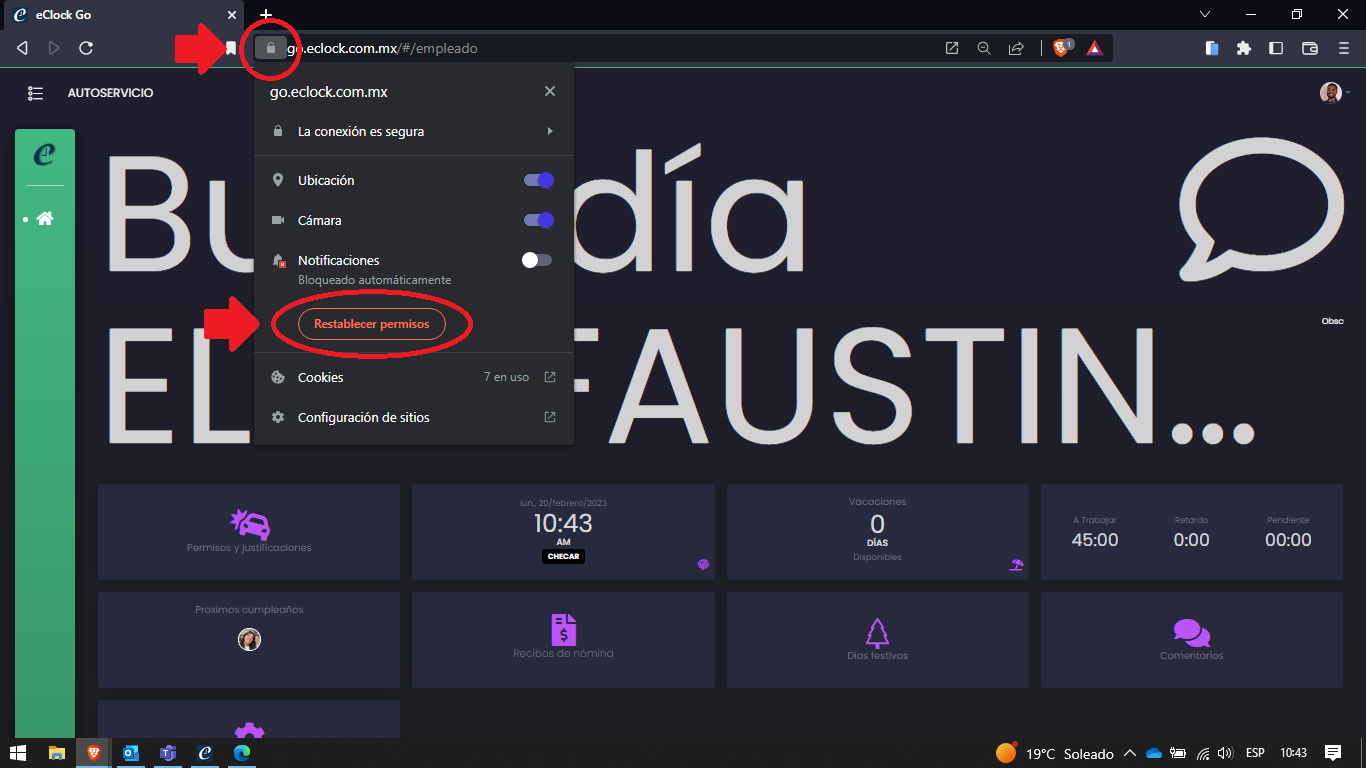Click 'Bloqueado automáticamente' text
Screen dimensions: 1366x768
[x=374, y=280]
